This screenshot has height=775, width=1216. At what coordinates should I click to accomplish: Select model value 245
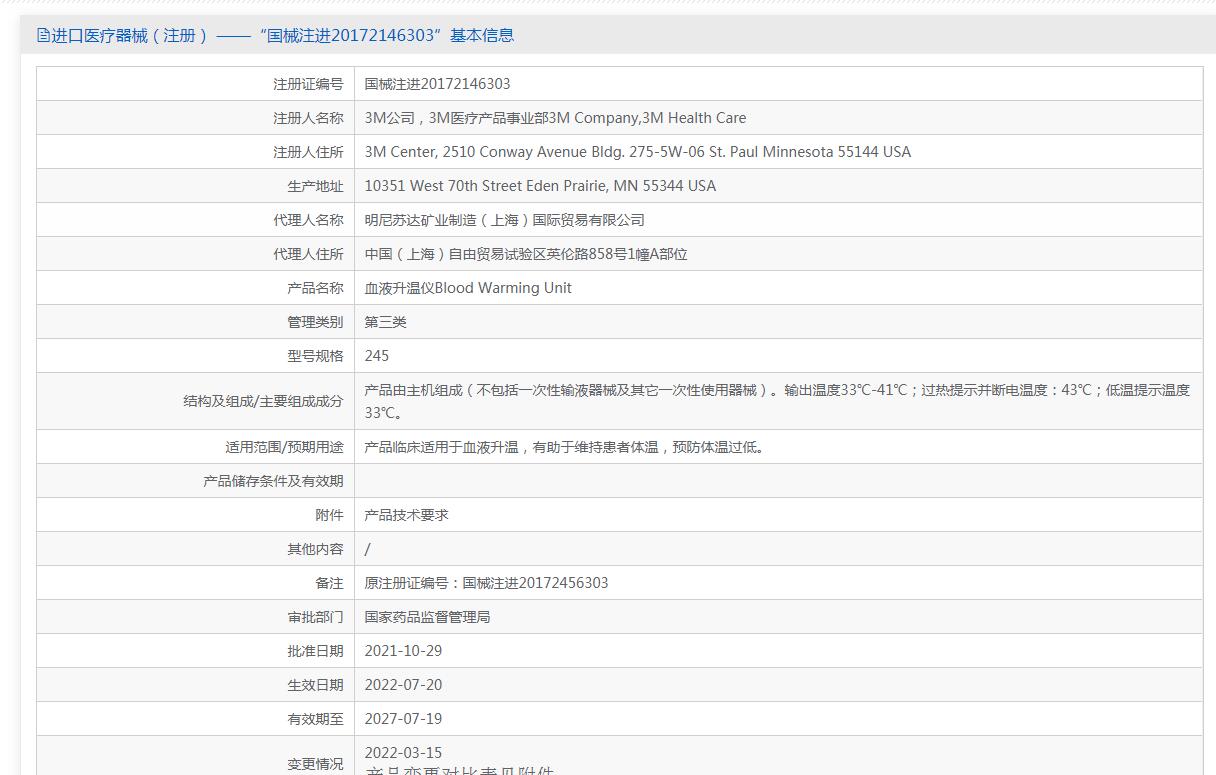(x=377, y=356)
